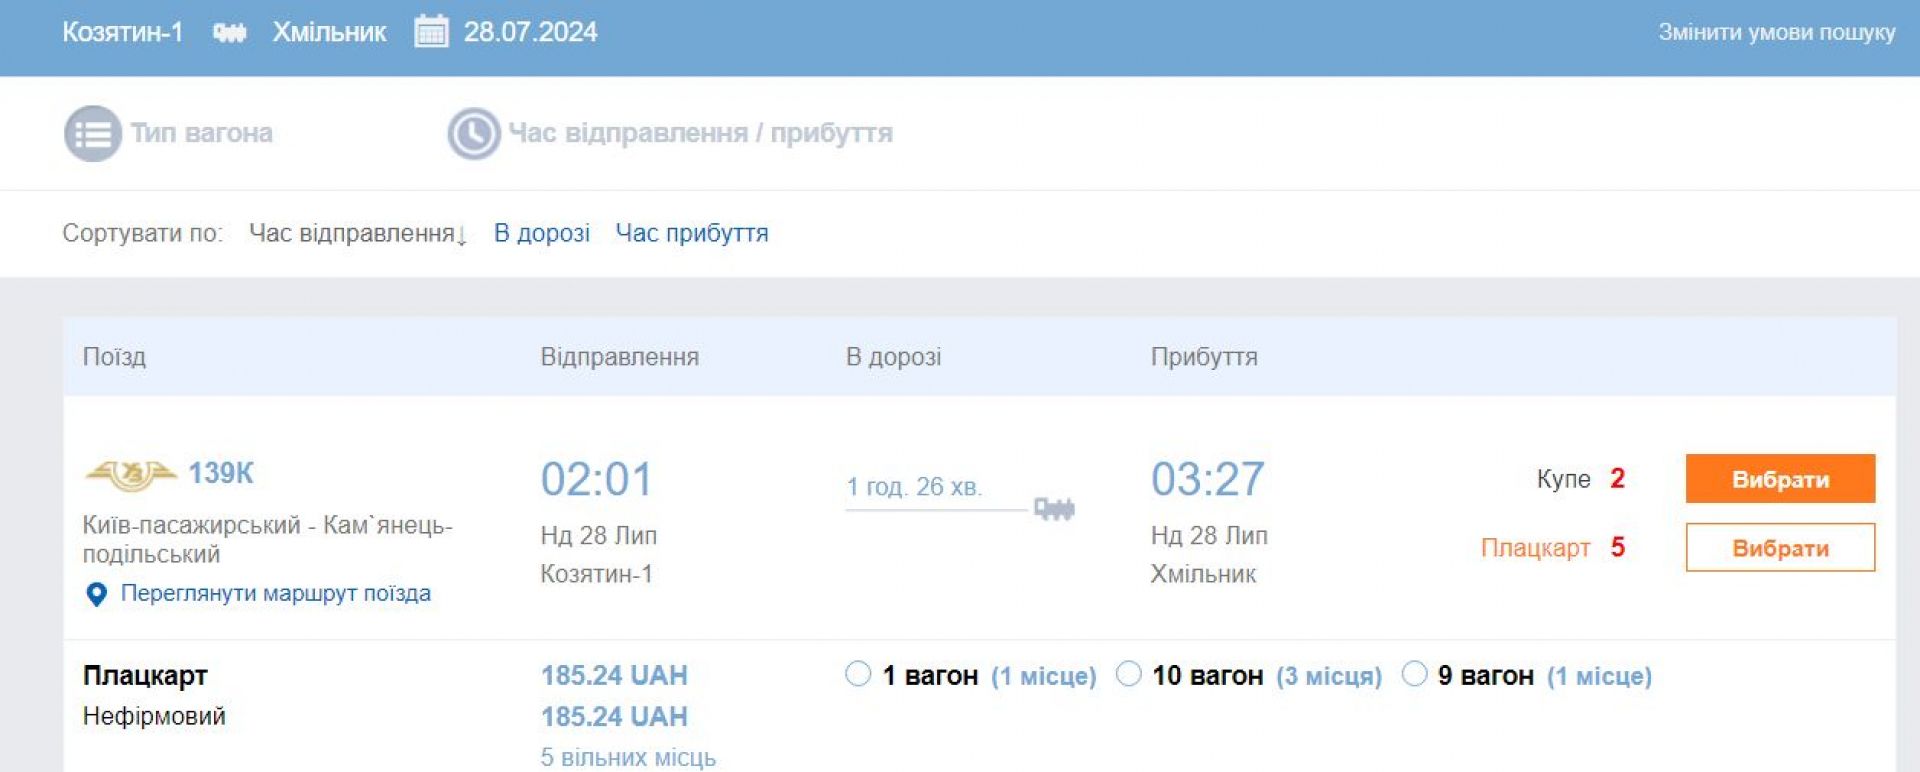The width and height of the screenshot is (1920, 772).
Task: Click the map pin route icon
Action: click(x=97, y=594)
